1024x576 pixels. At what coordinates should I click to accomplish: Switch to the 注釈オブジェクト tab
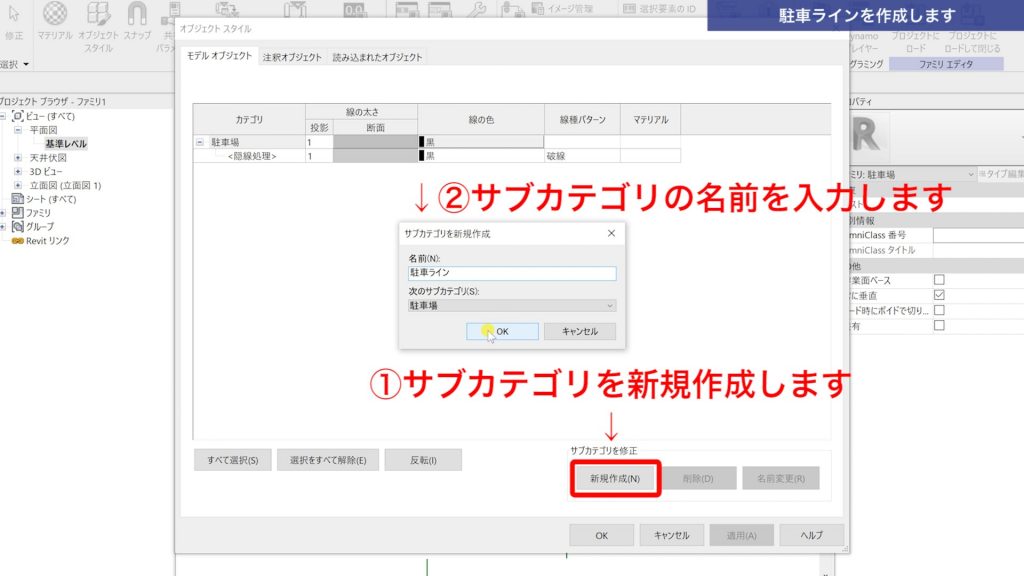292,58
